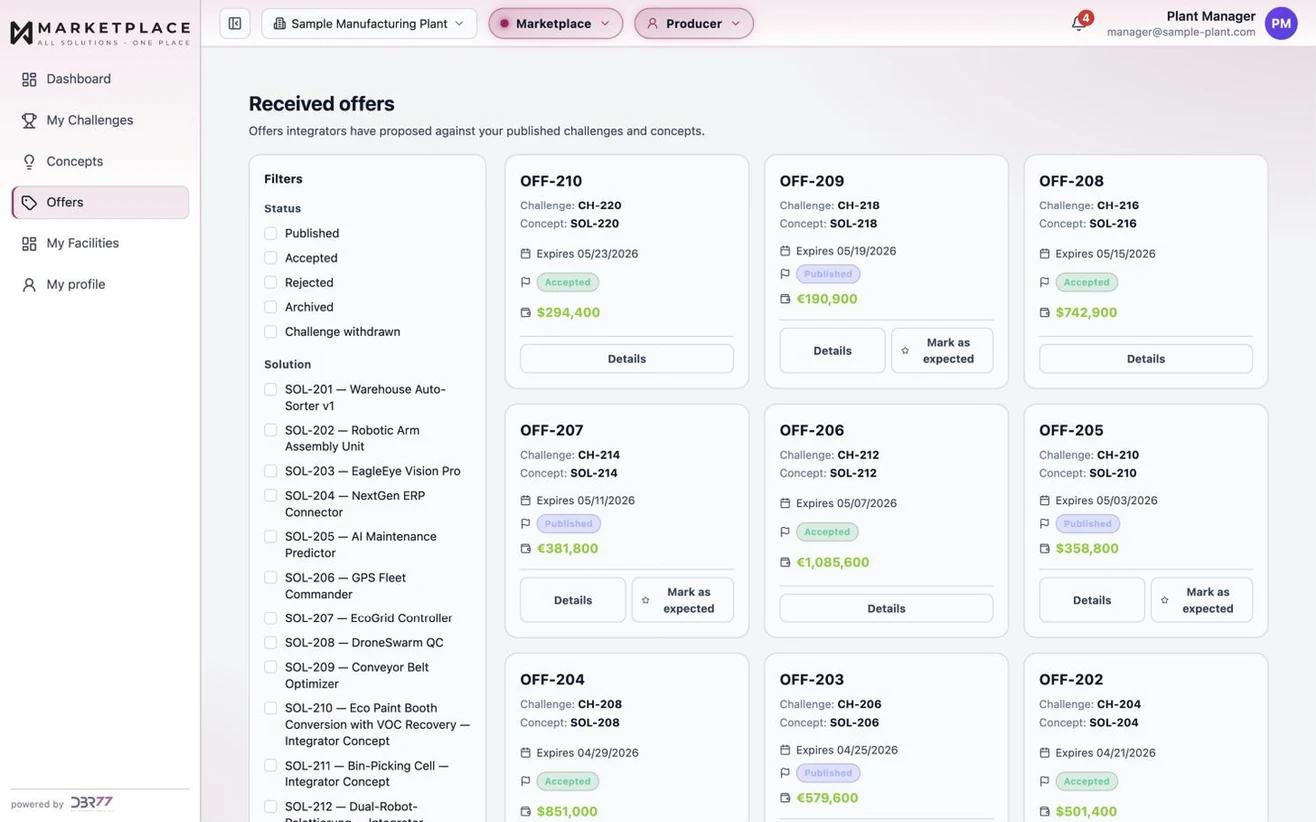Click the Offers tag icon
1316x822 pixels.
[x=29, y=202]
